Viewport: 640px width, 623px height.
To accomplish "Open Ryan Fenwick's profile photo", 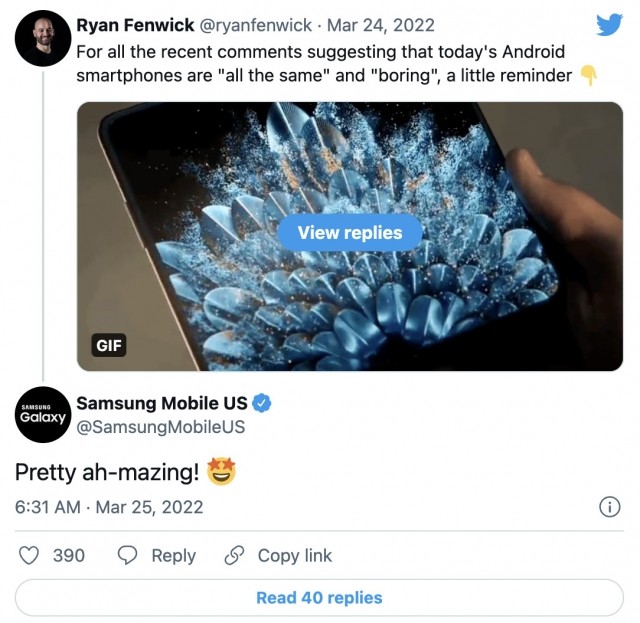I will click(42, 38).
